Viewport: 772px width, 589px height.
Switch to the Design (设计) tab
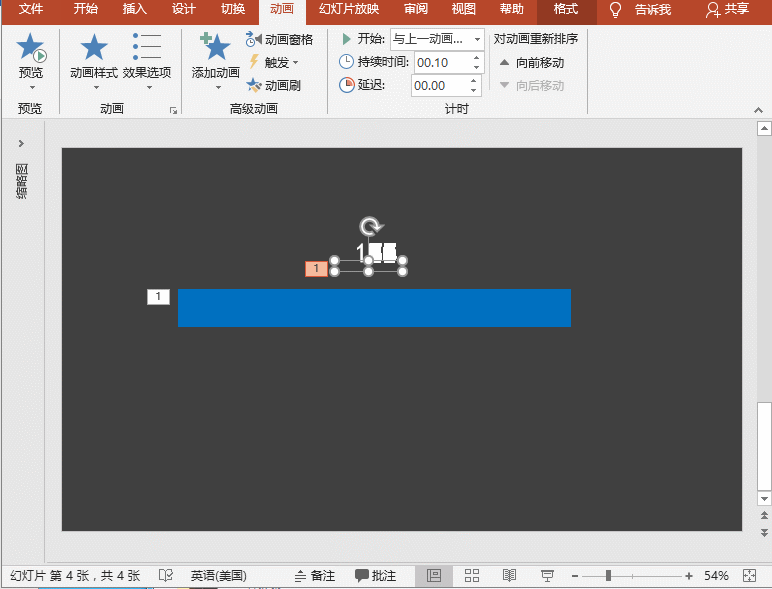click(184, 9)
